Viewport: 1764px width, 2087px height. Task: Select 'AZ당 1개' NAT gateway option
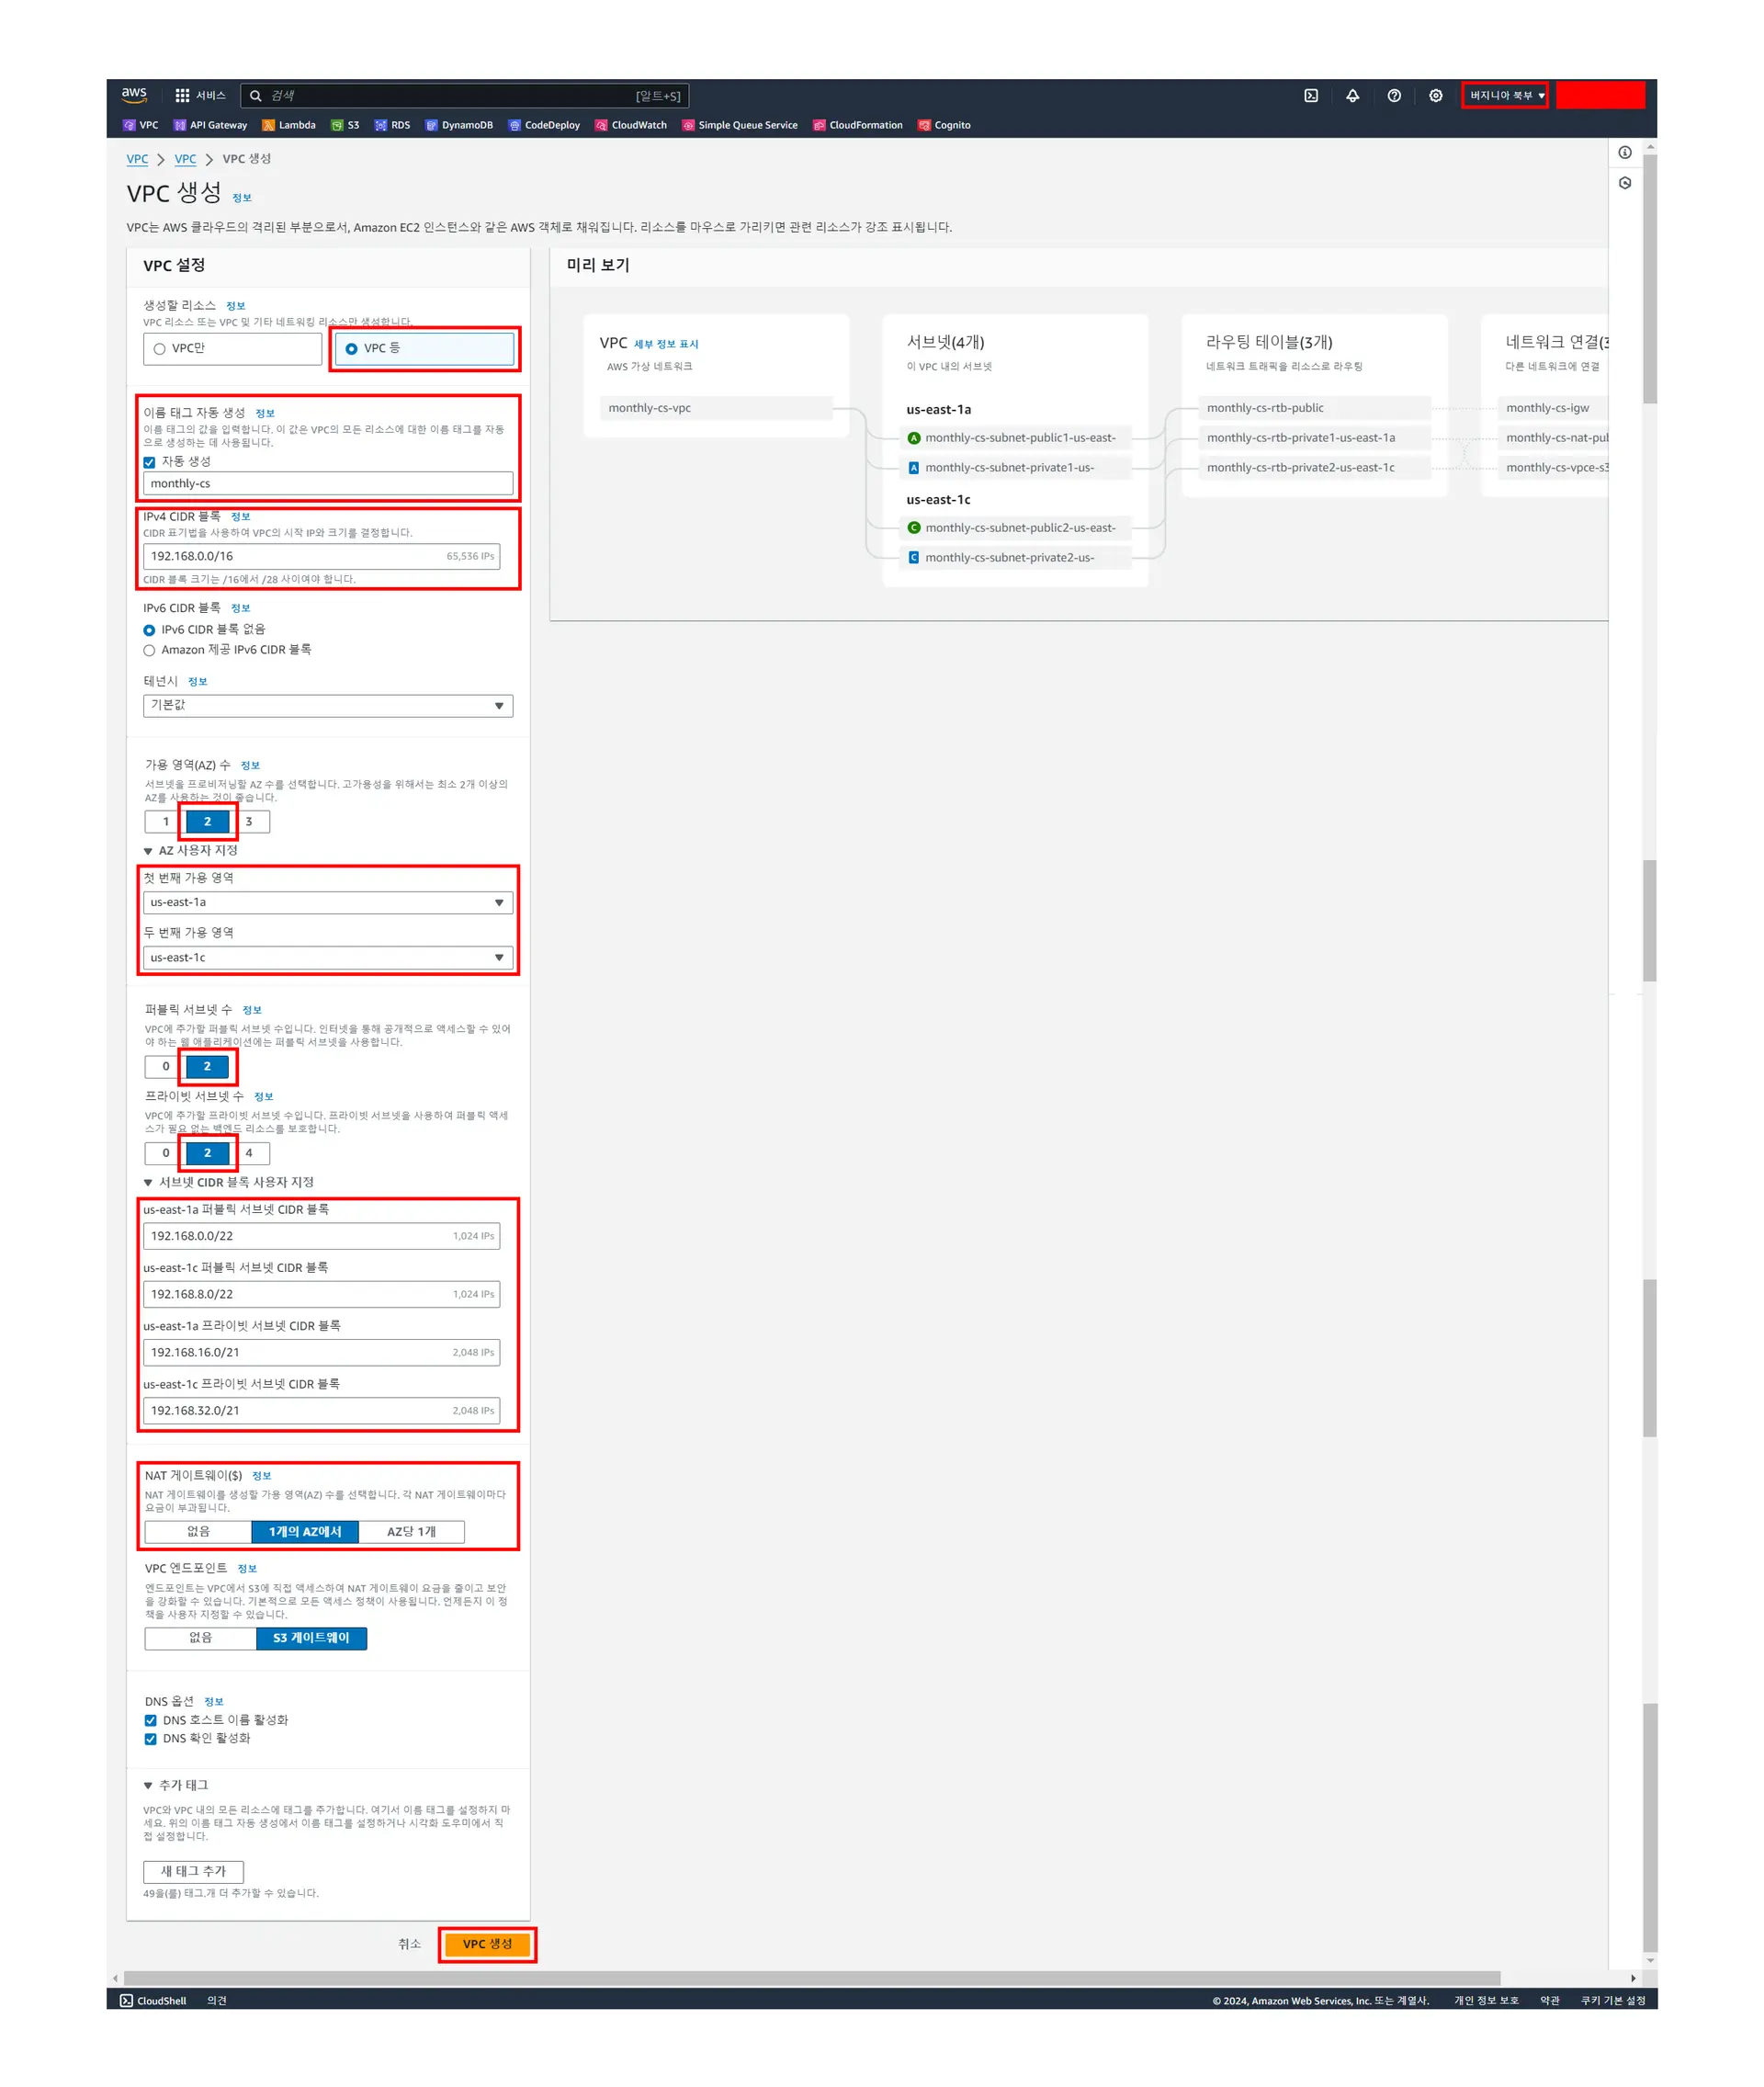(x=411, y=1531)
